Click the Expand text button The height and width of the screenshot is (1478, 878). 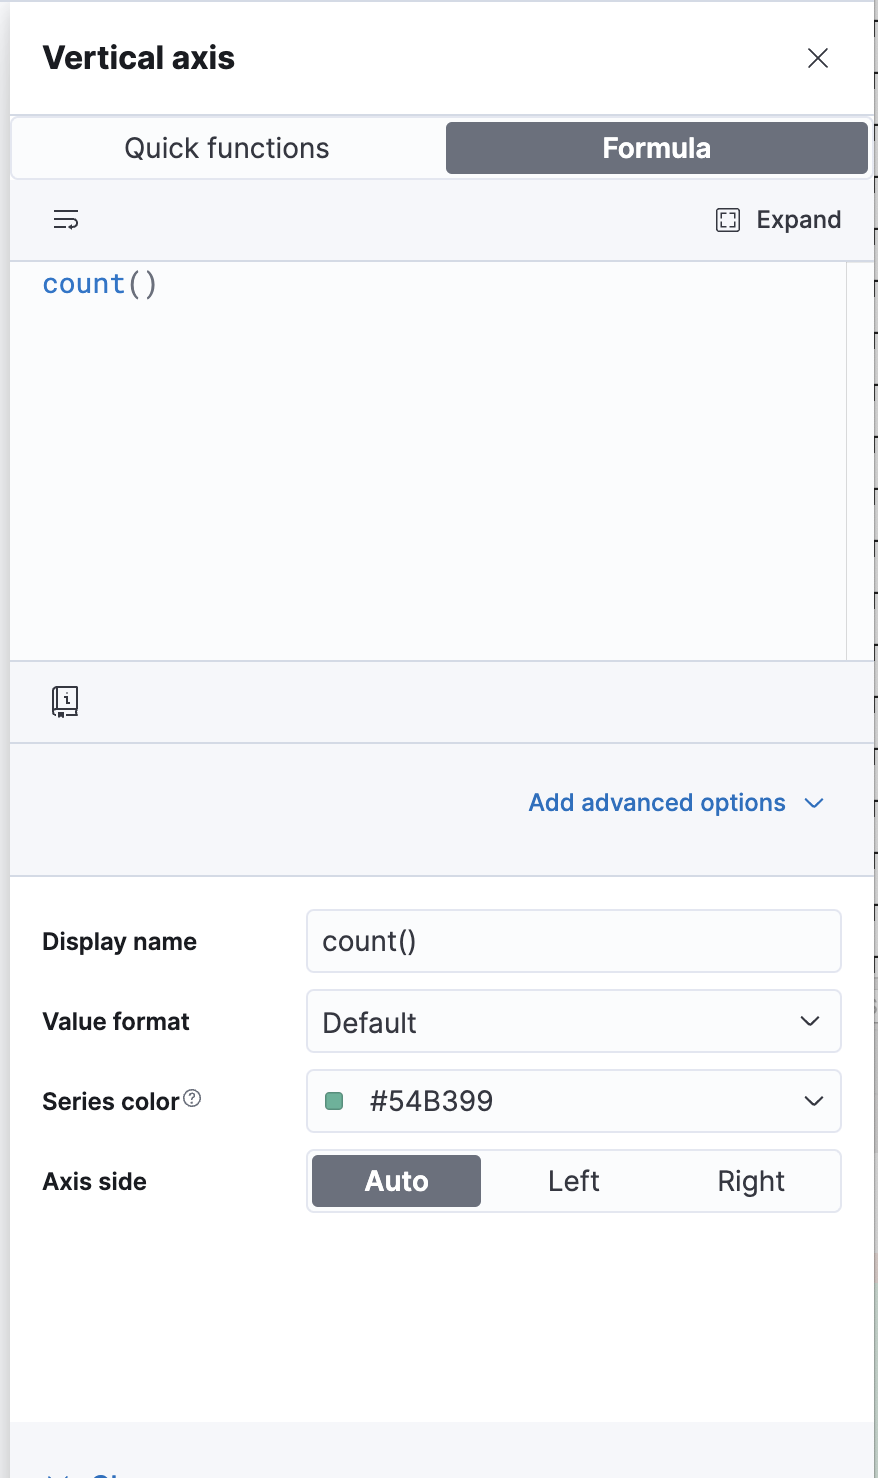tap(798, 220)
